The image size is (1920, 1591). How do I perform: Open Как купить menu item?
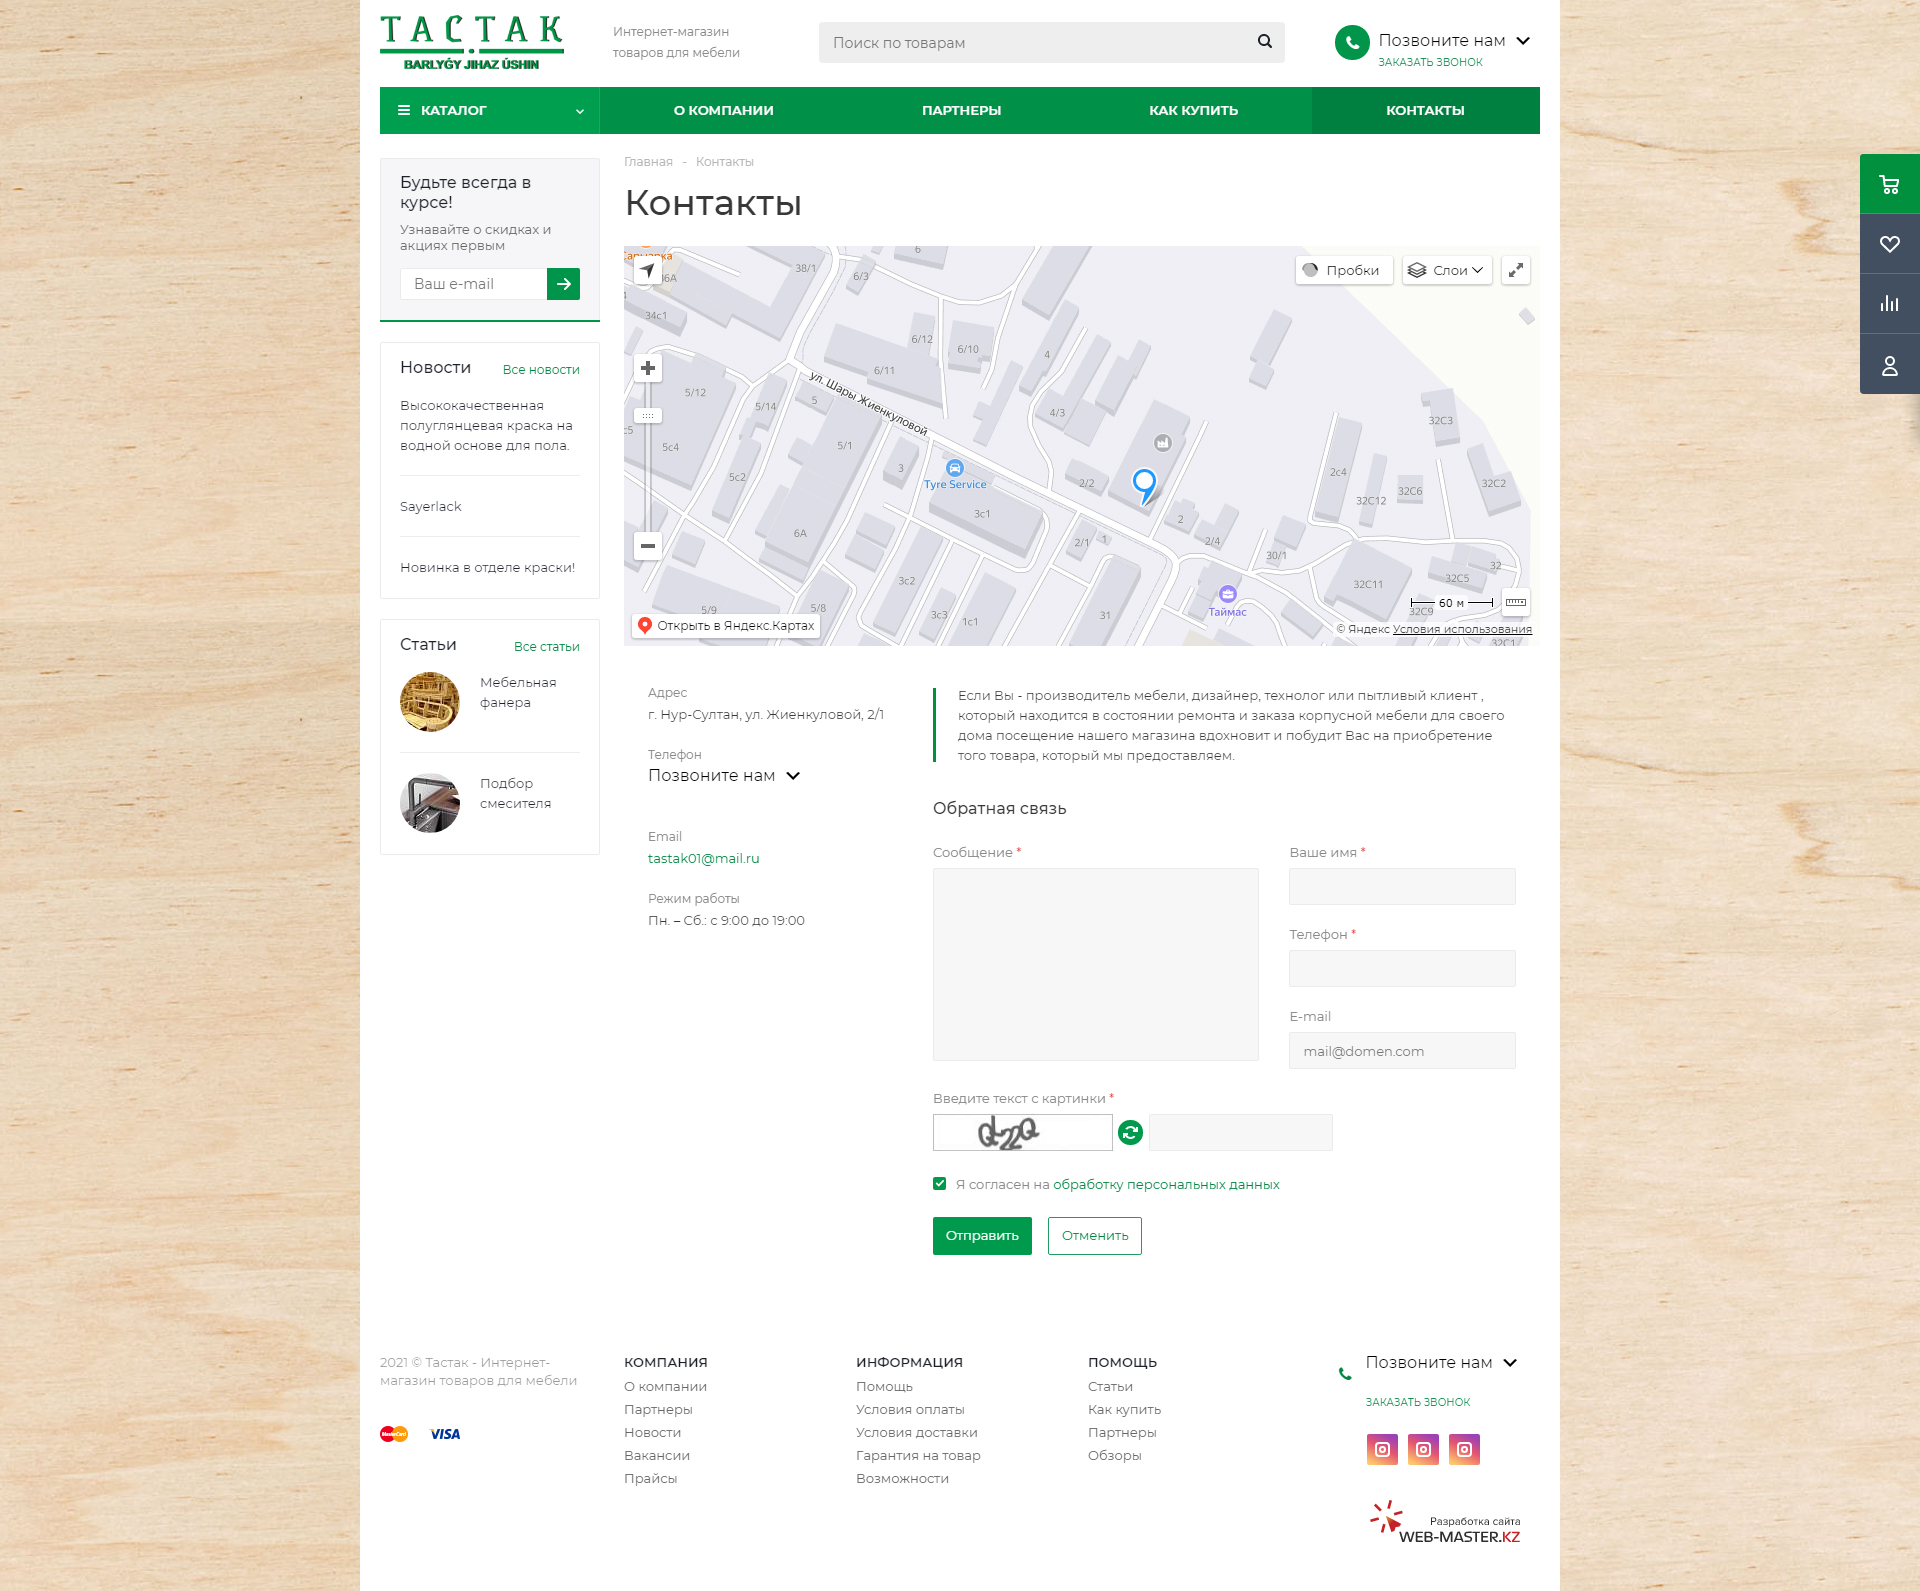tap(1193, 110)
